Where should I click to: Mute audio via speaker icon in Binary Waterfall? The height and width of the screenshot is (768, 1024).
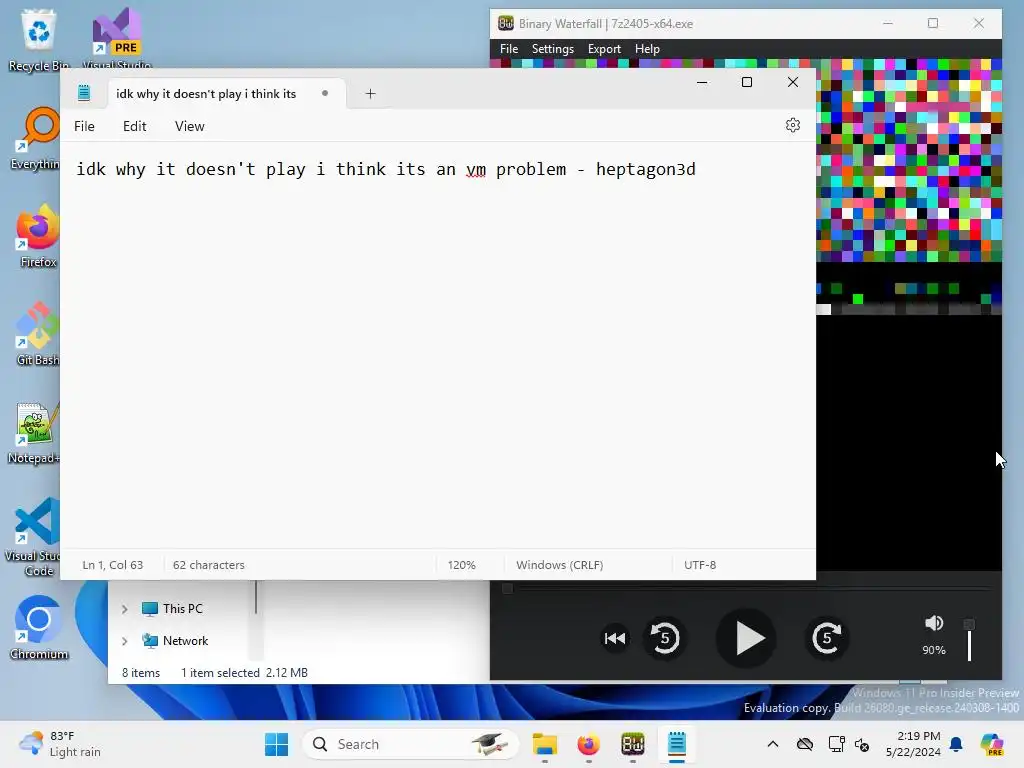[x=934, y=623]
